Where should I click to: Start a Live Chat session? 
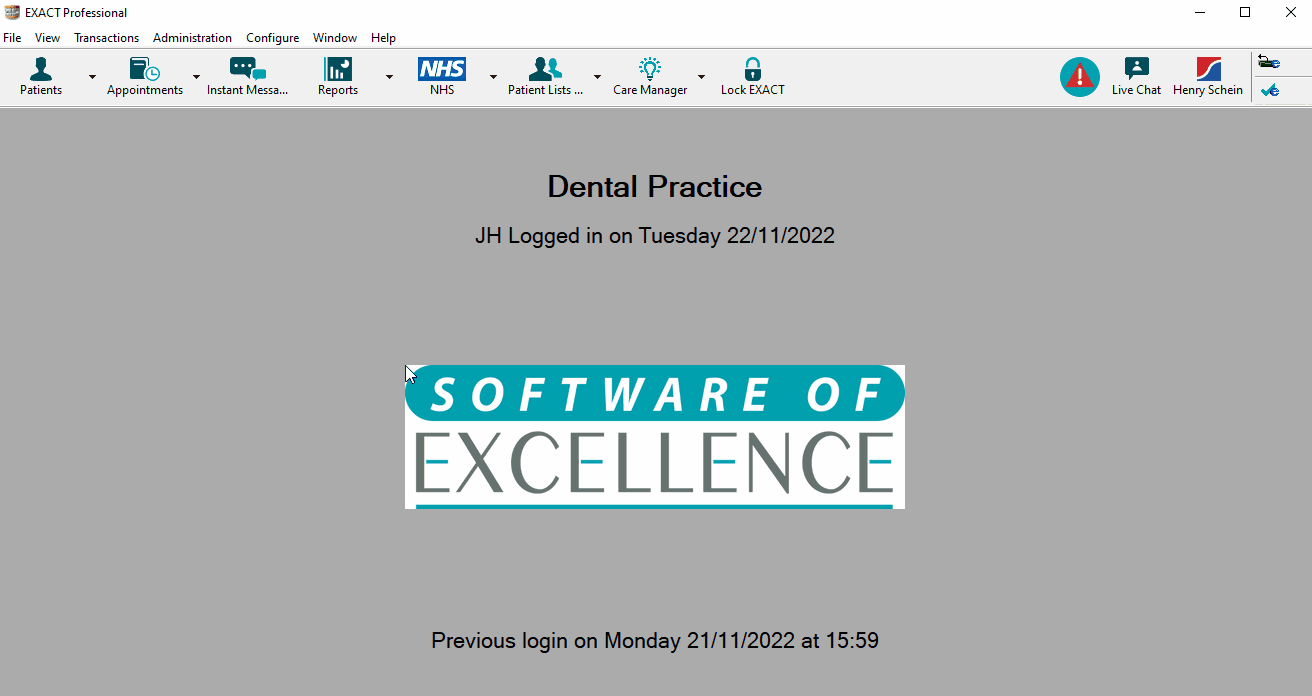[1136, 77]
